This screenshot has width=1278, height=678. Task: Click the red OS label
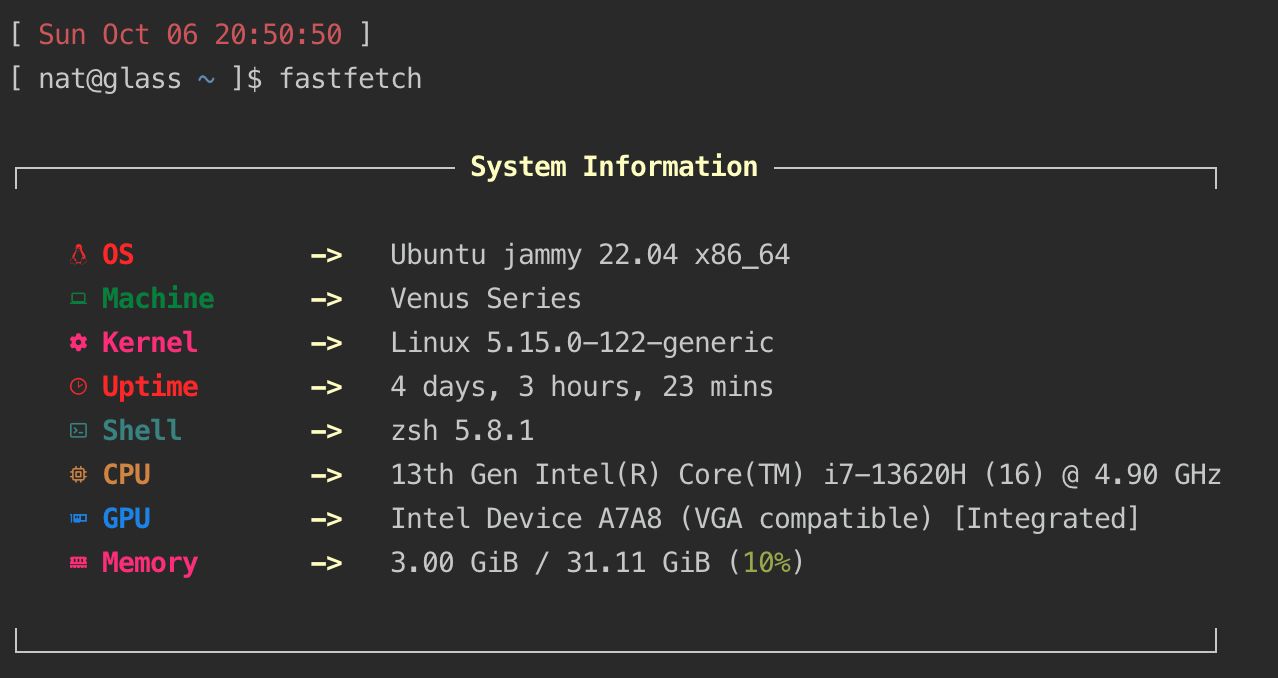click(x=118, y=255)
